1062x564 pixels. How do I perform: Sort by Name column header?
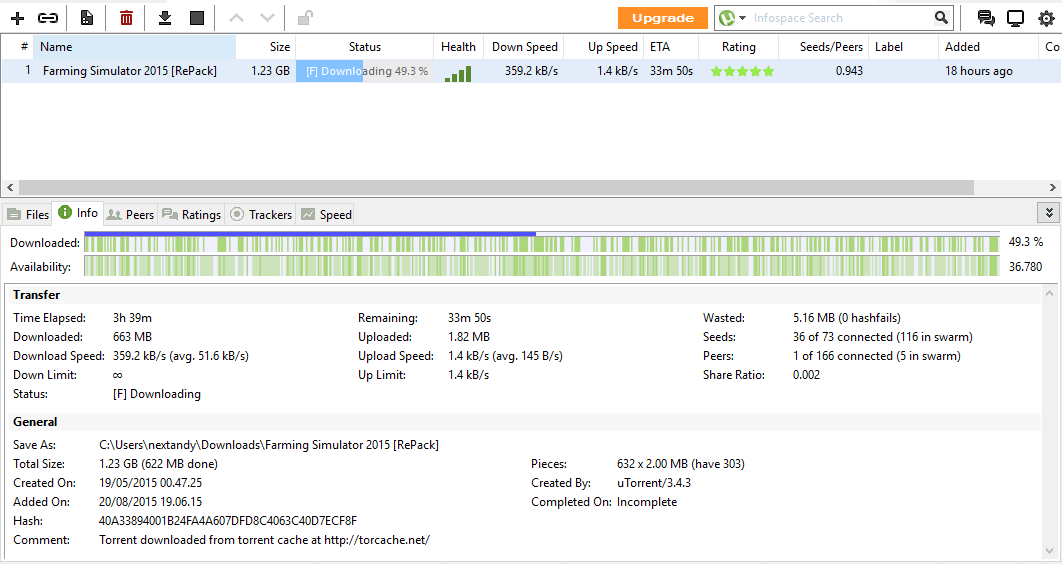coord(134,47)
